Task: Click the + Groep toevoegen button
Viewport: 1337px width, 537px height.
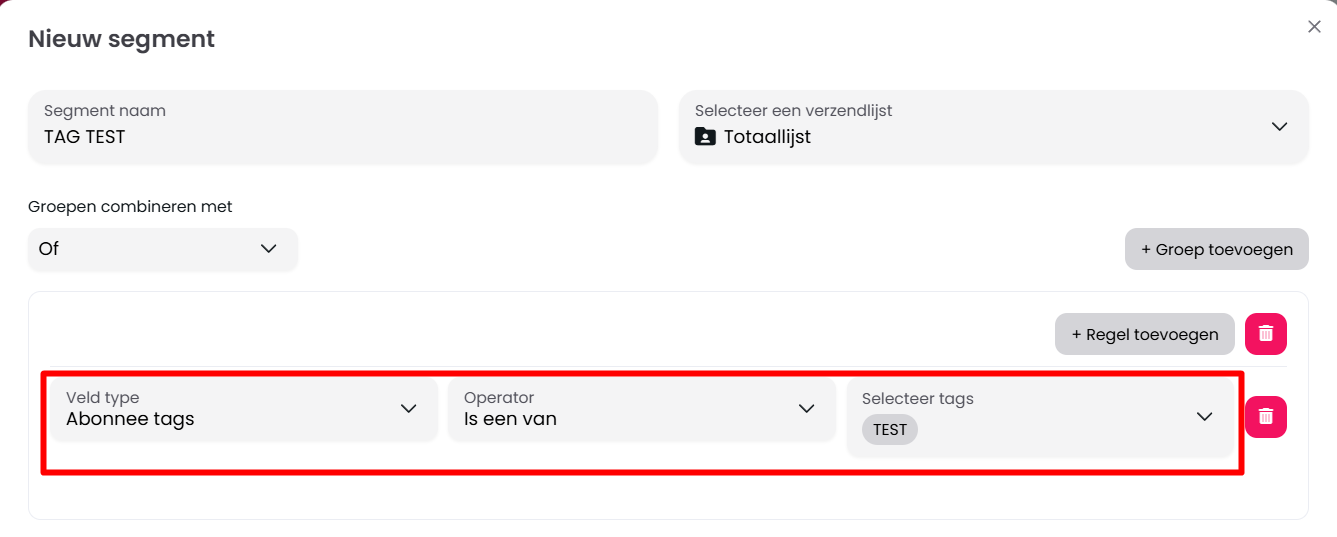Action: point(1216,249)
